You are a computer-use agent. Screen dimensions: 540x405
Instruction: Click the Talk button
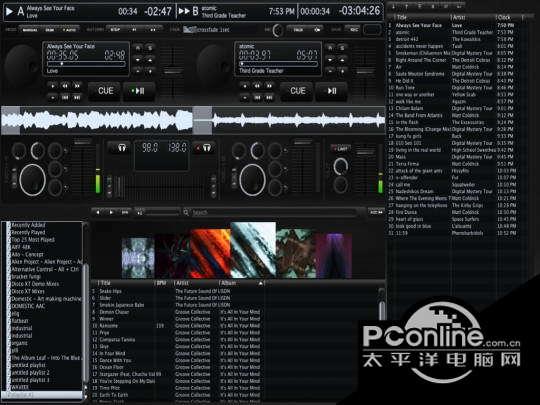tap(298, 30)
